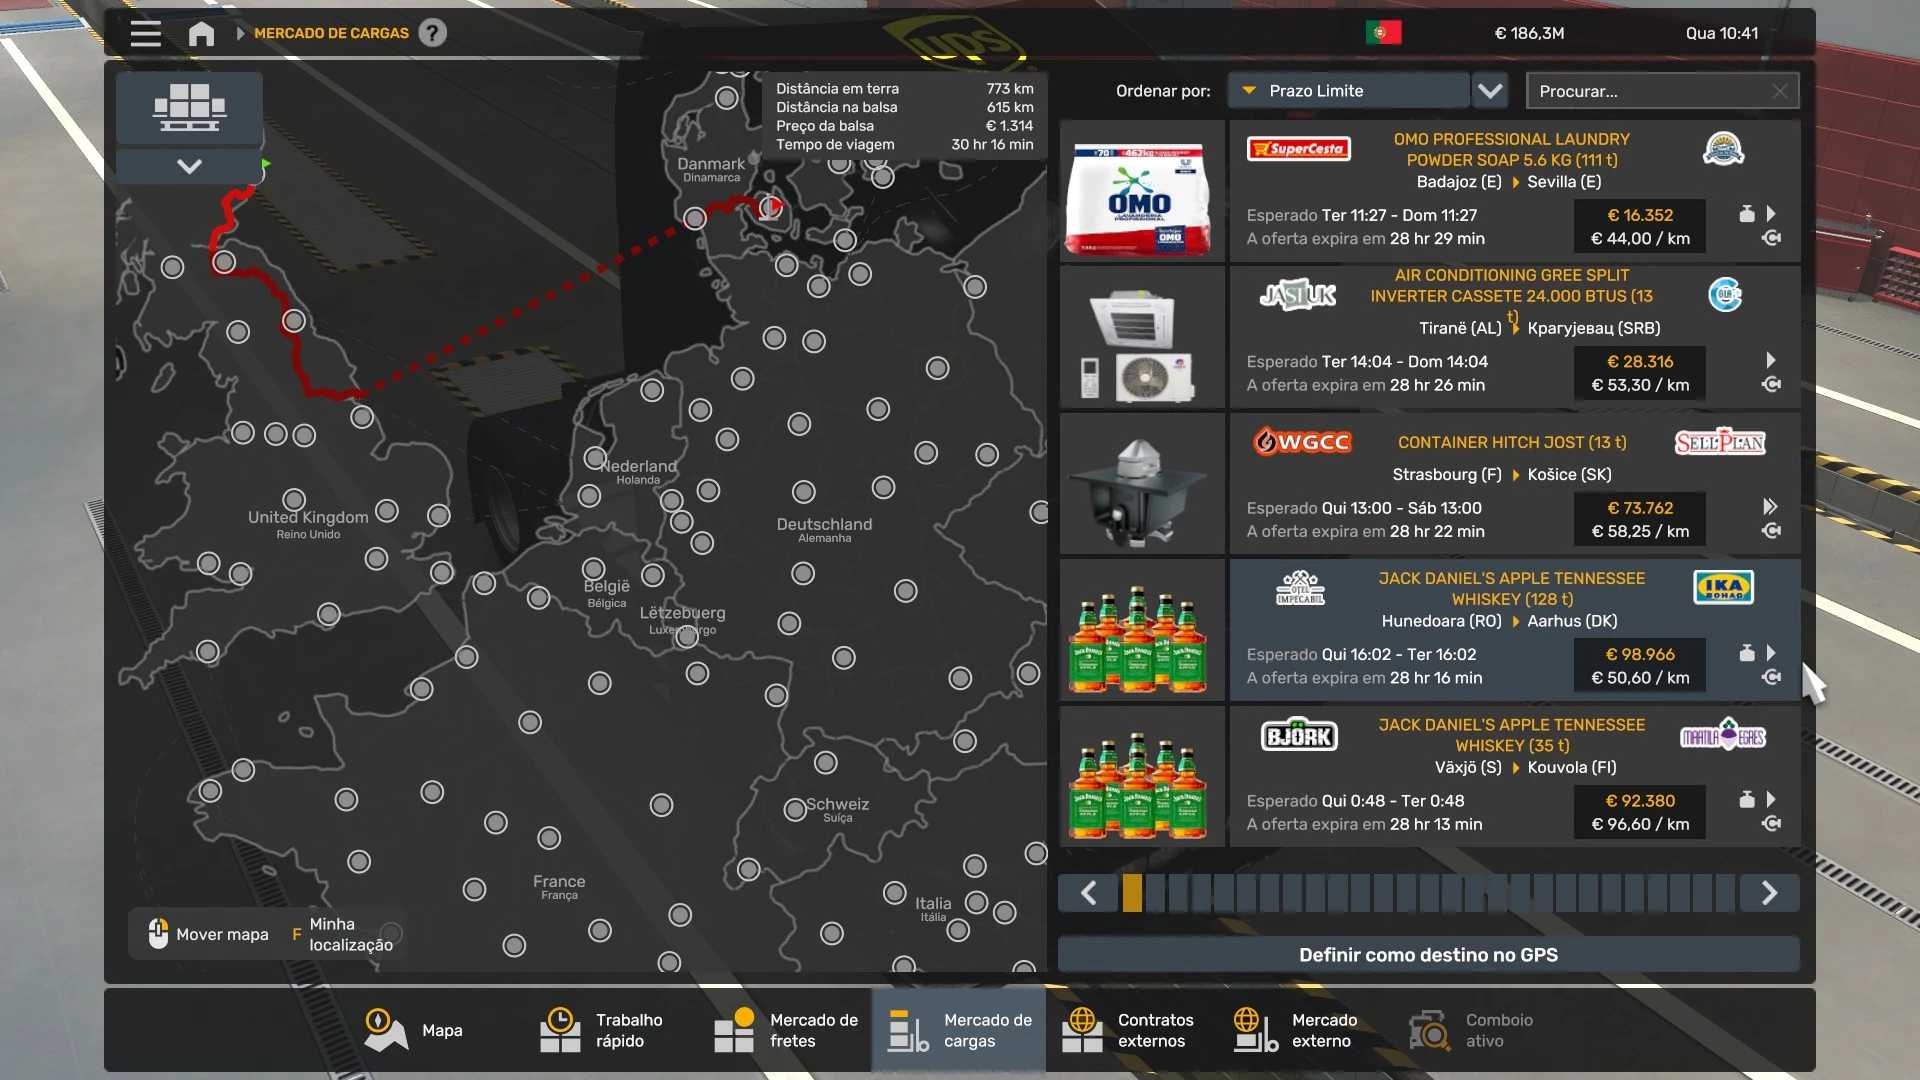Click double-arrow urgency icon on container hitch offer
This screenshot has height=1080, width=1920.
coord(1770,507)
